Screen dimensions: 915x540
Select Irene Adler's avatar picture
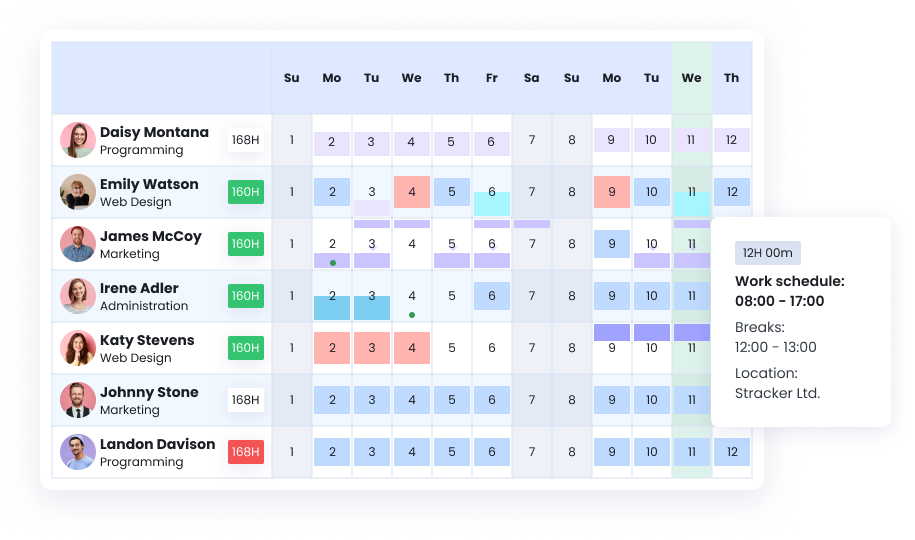[78, 296]
